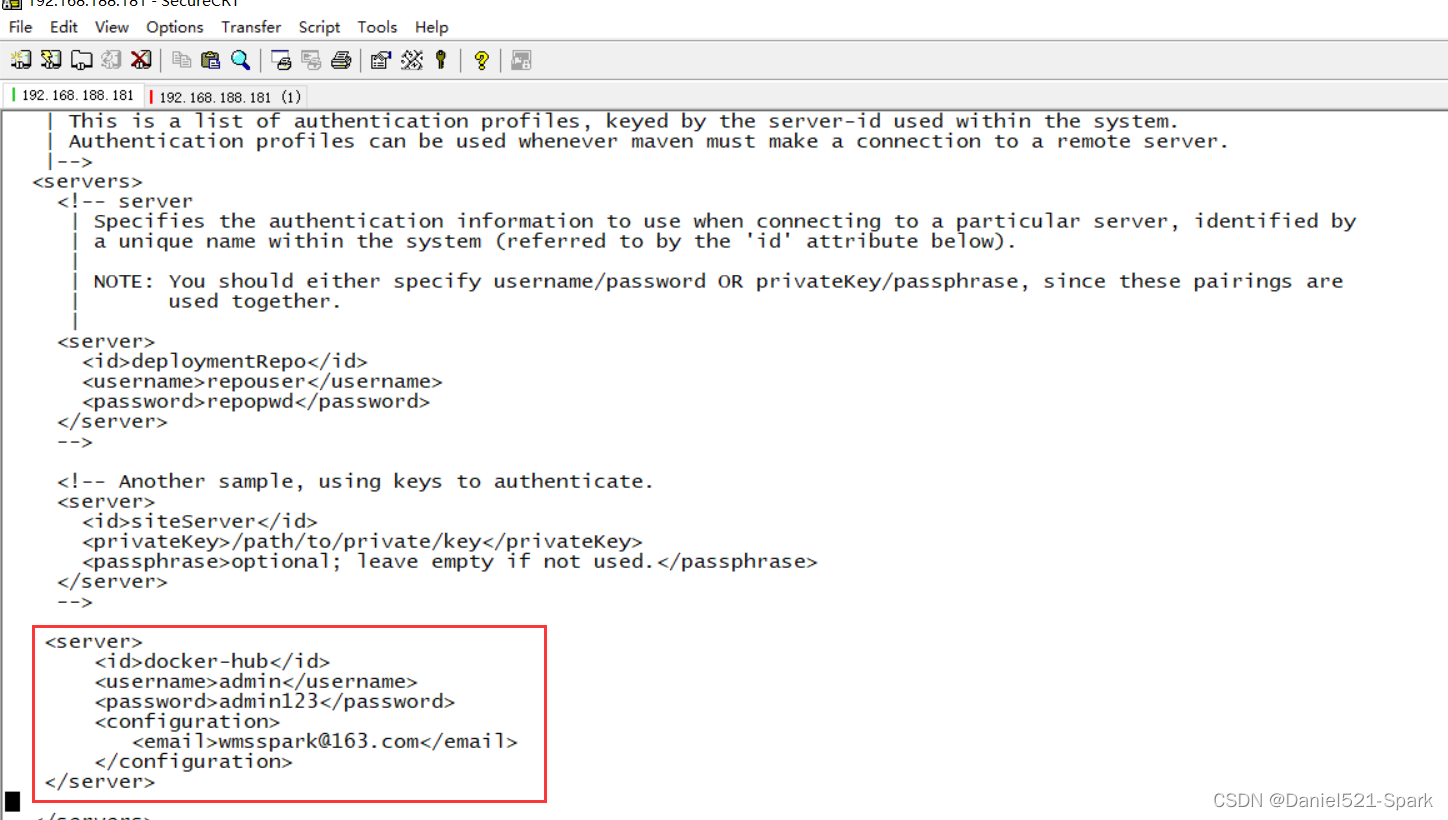Open the Edit menu

coord(63,27)
